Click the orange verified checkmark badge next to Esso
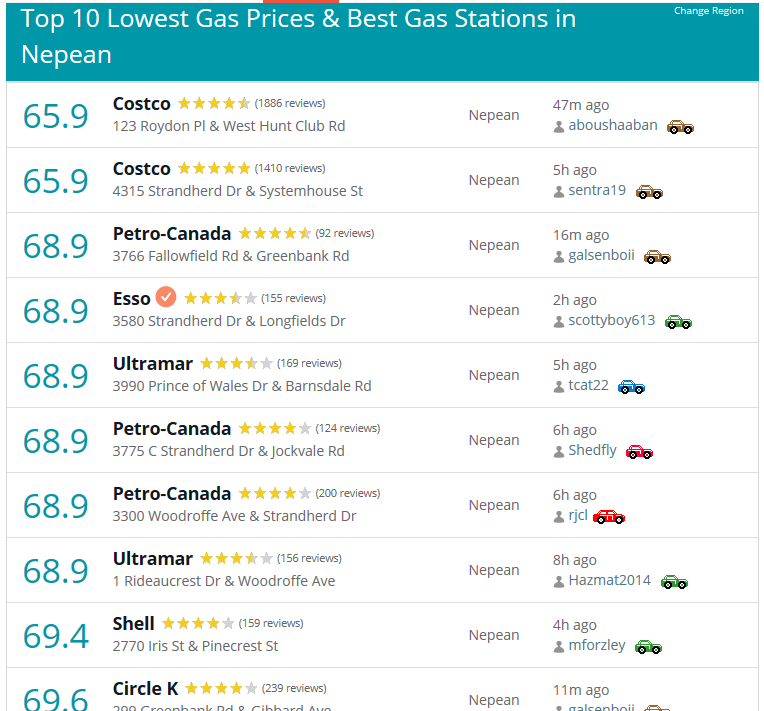Screen dimensions: 764x711 166,296
